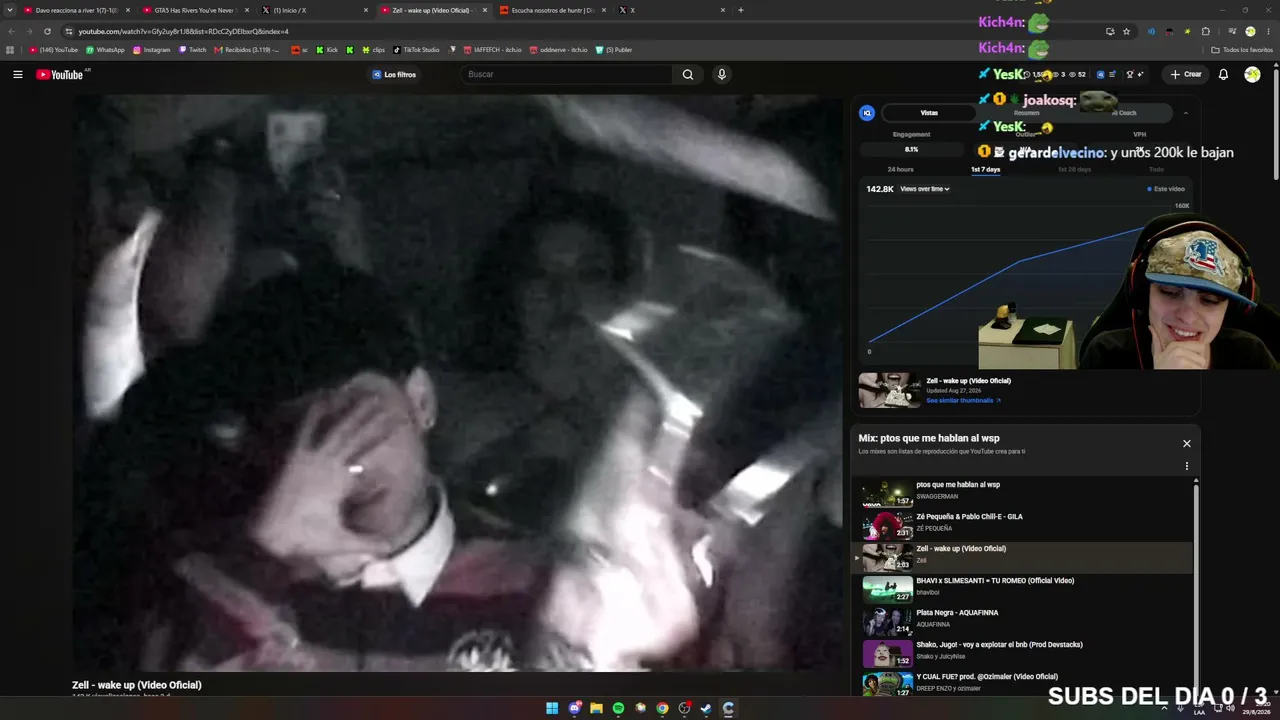Close the Zell - wake up tab

[485, 10]
